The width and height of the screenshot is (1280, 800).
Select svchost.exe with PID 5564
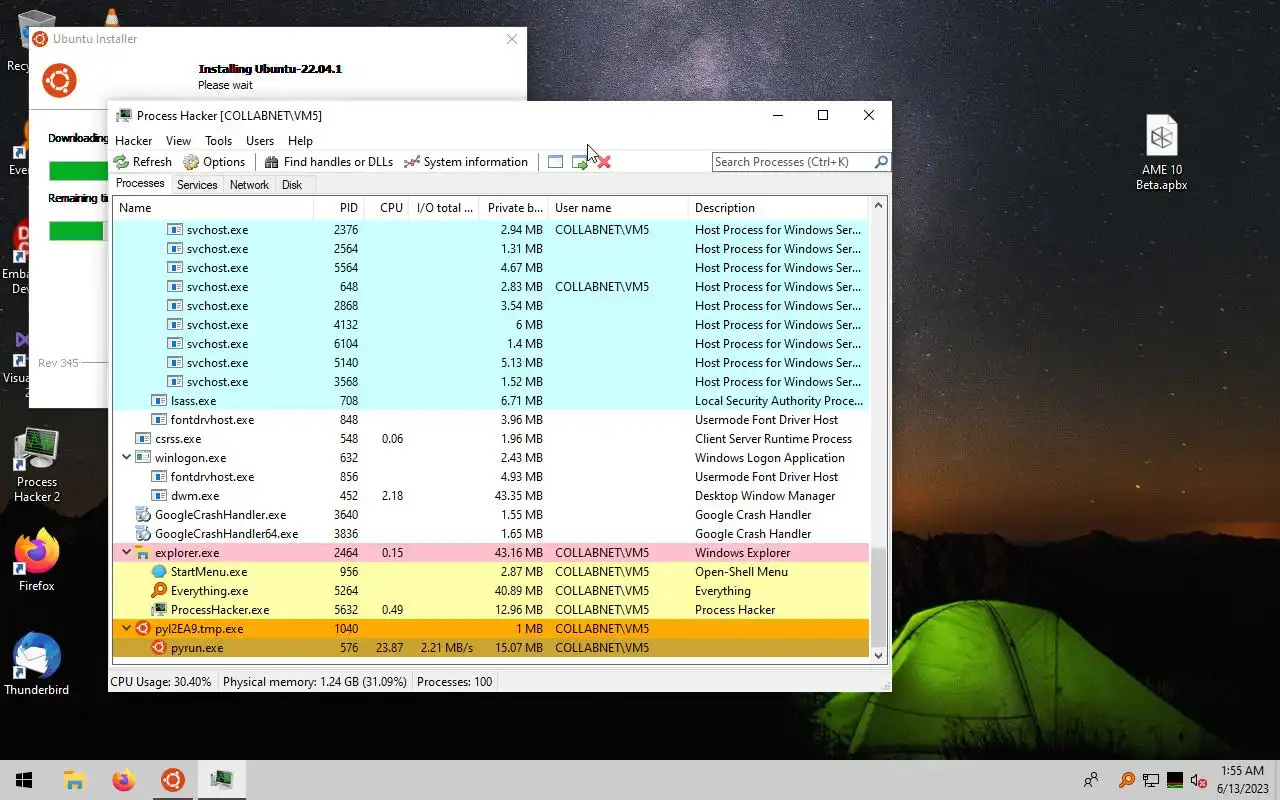pos(491,268)
